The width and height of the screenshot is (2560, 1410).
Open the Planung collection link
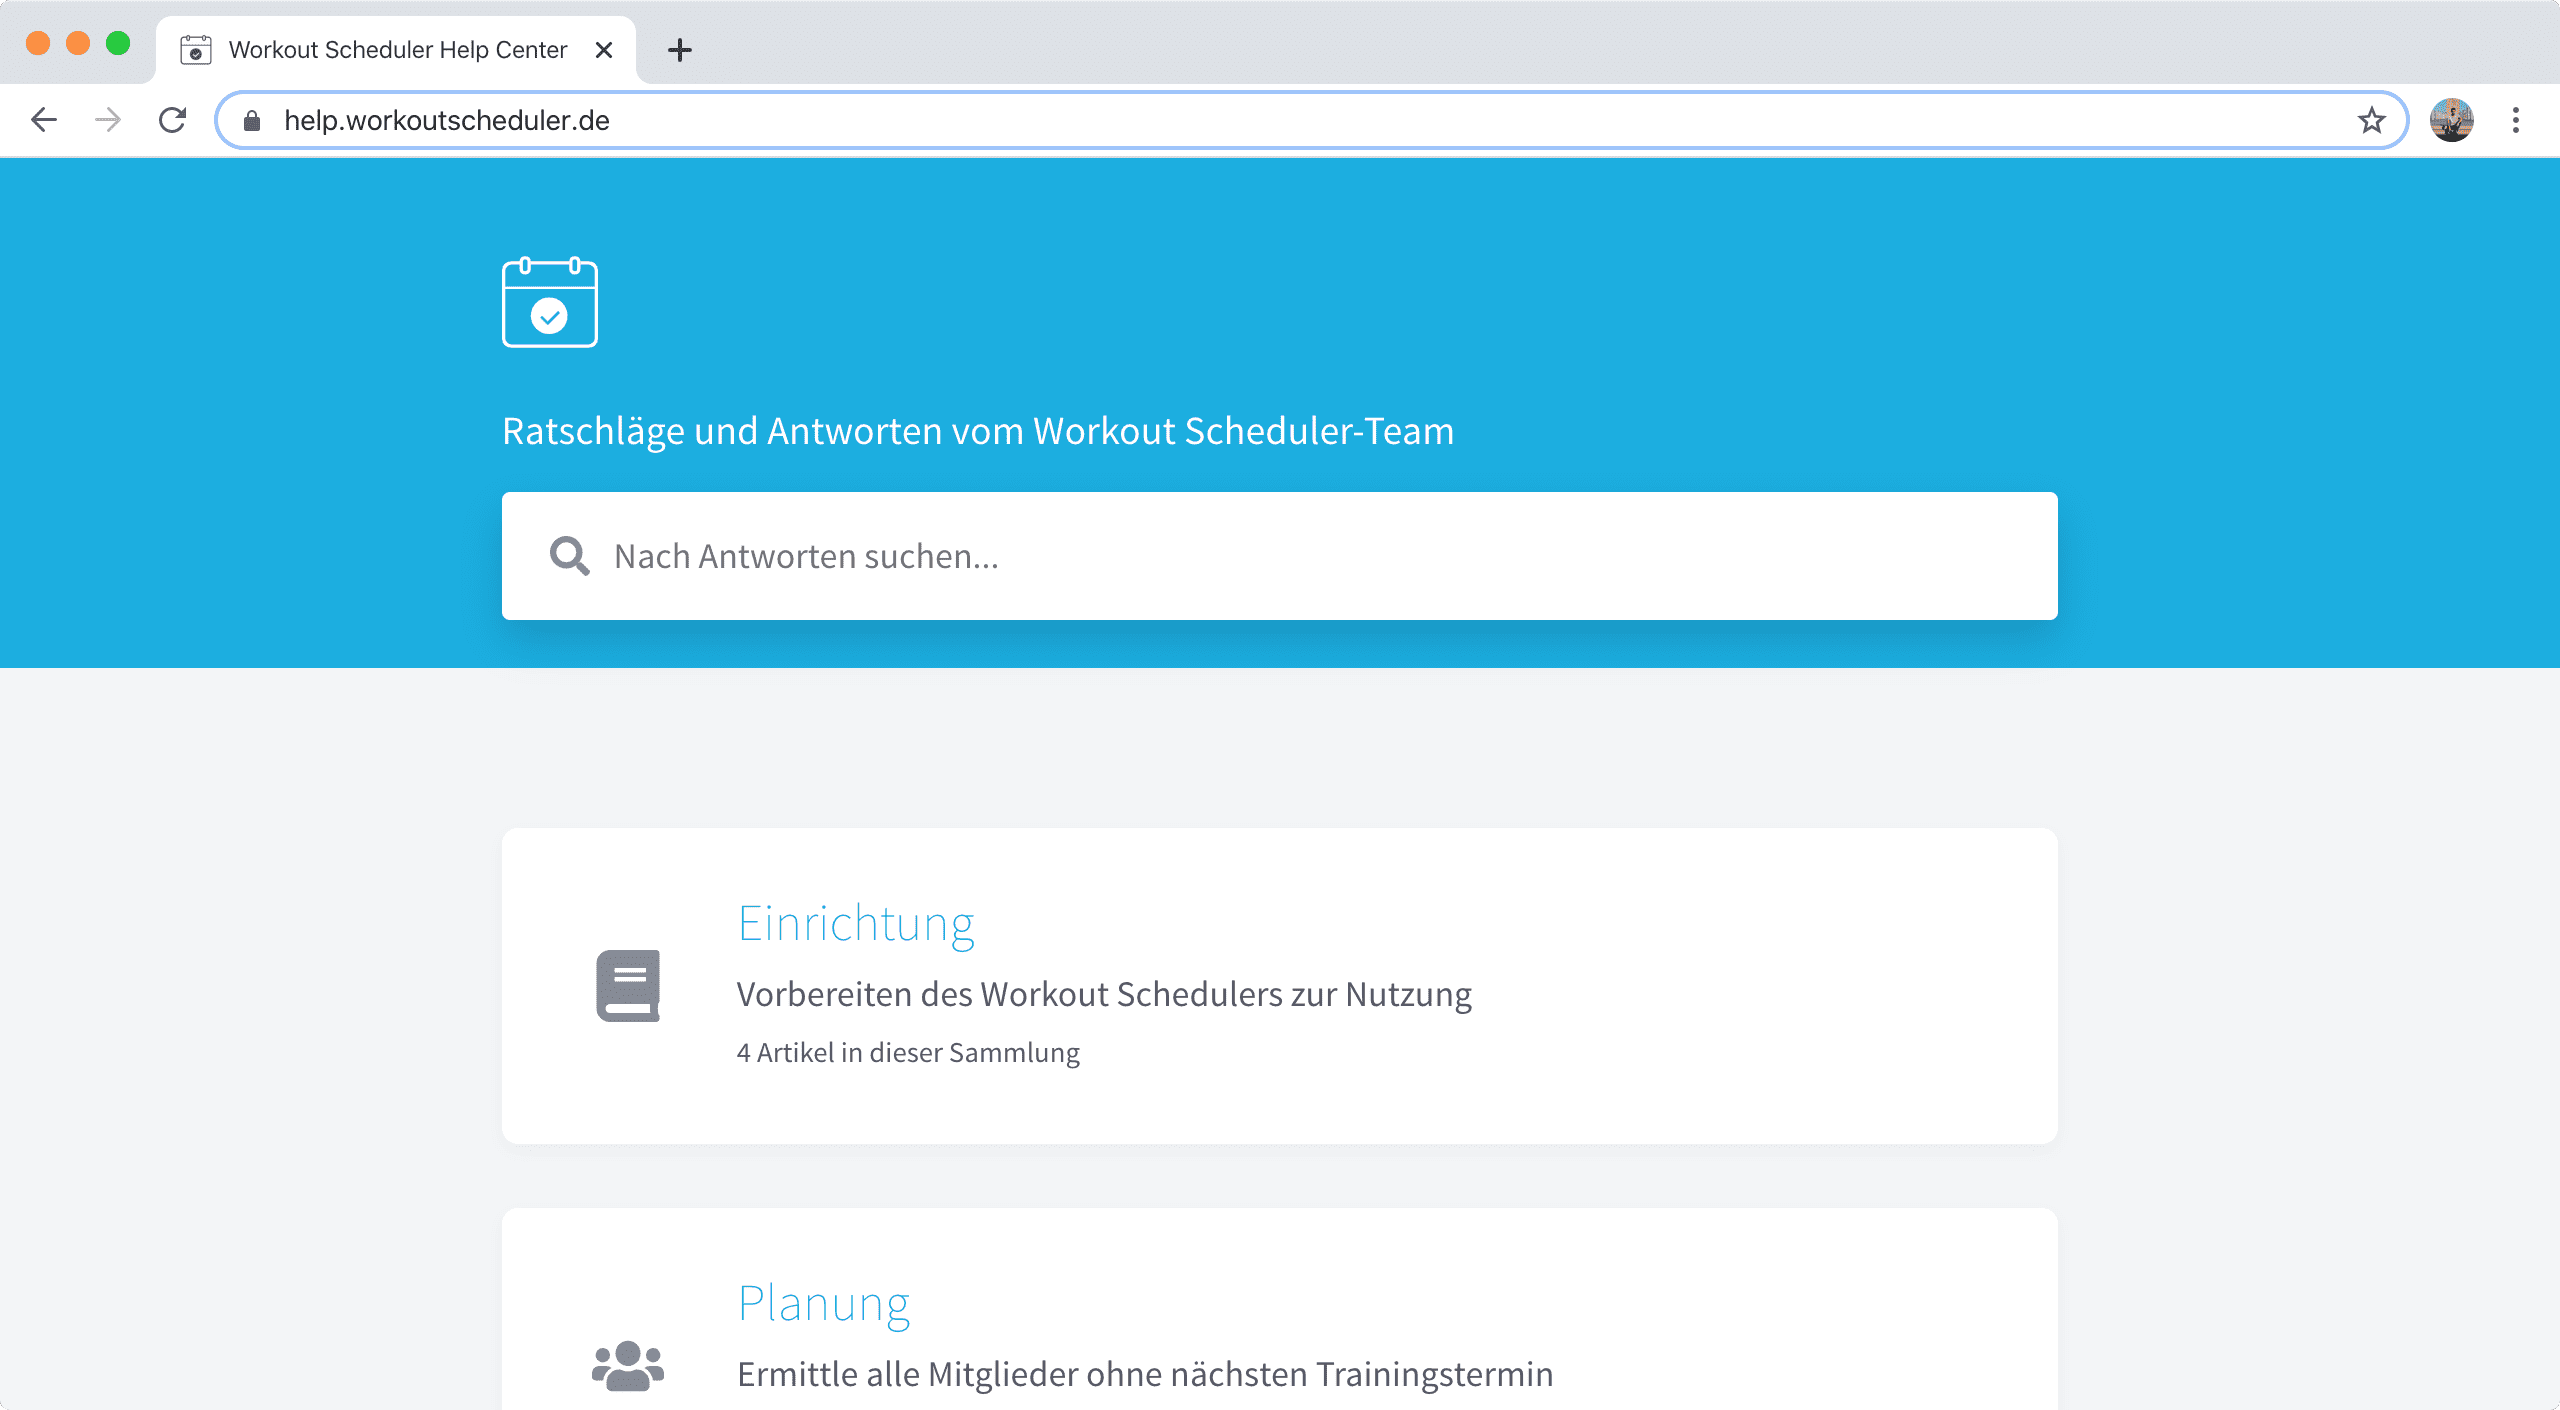coord(823,1303)
